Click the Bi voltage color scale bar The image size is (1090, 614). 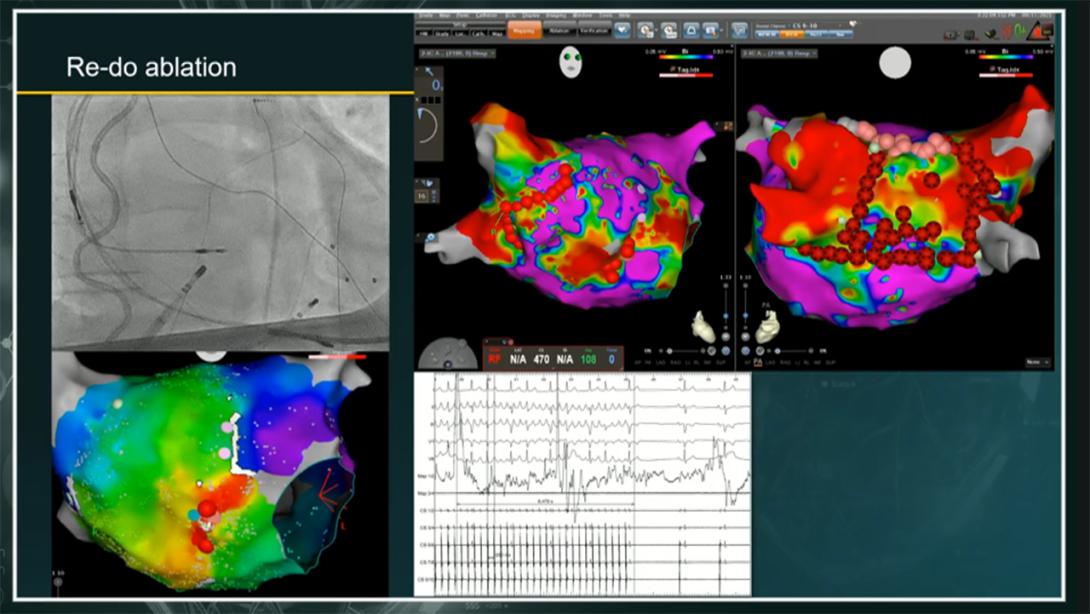click(x=685, y=57)
